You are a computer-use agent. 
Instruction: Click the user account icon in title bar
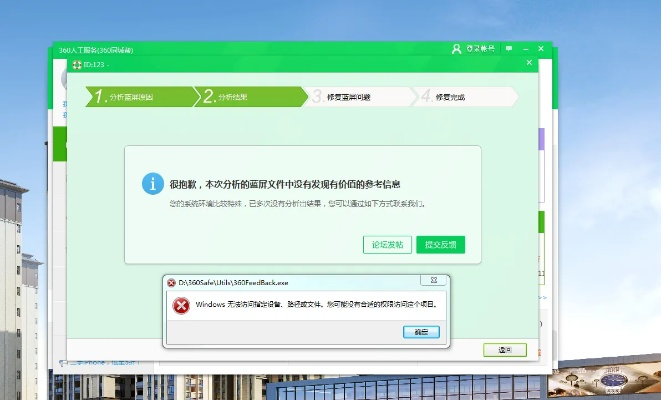click(x=456, y=48)
